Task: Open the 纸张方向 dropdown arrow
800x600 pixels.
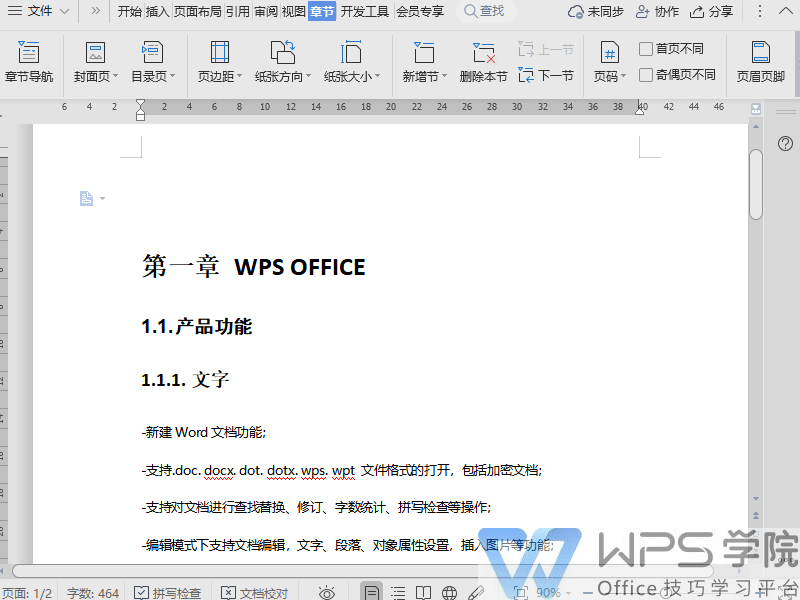Action: click(308, 76)
